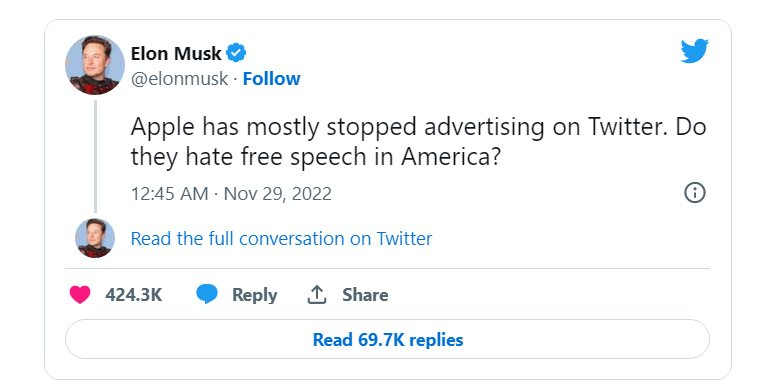Screen dimensions: 761x384
Task: Click small avatar beside conversation link
Action: pos(95,238)
